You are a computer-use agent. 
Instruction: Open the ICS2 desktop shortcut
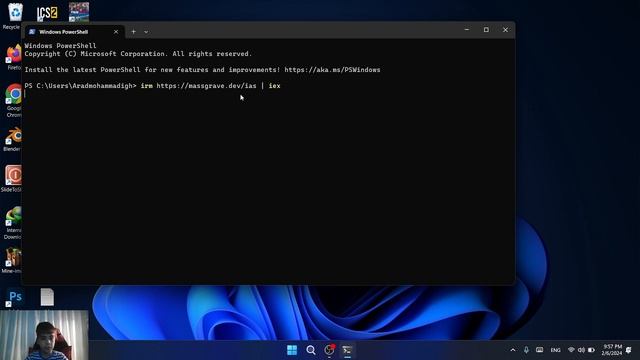coord(47,13)
